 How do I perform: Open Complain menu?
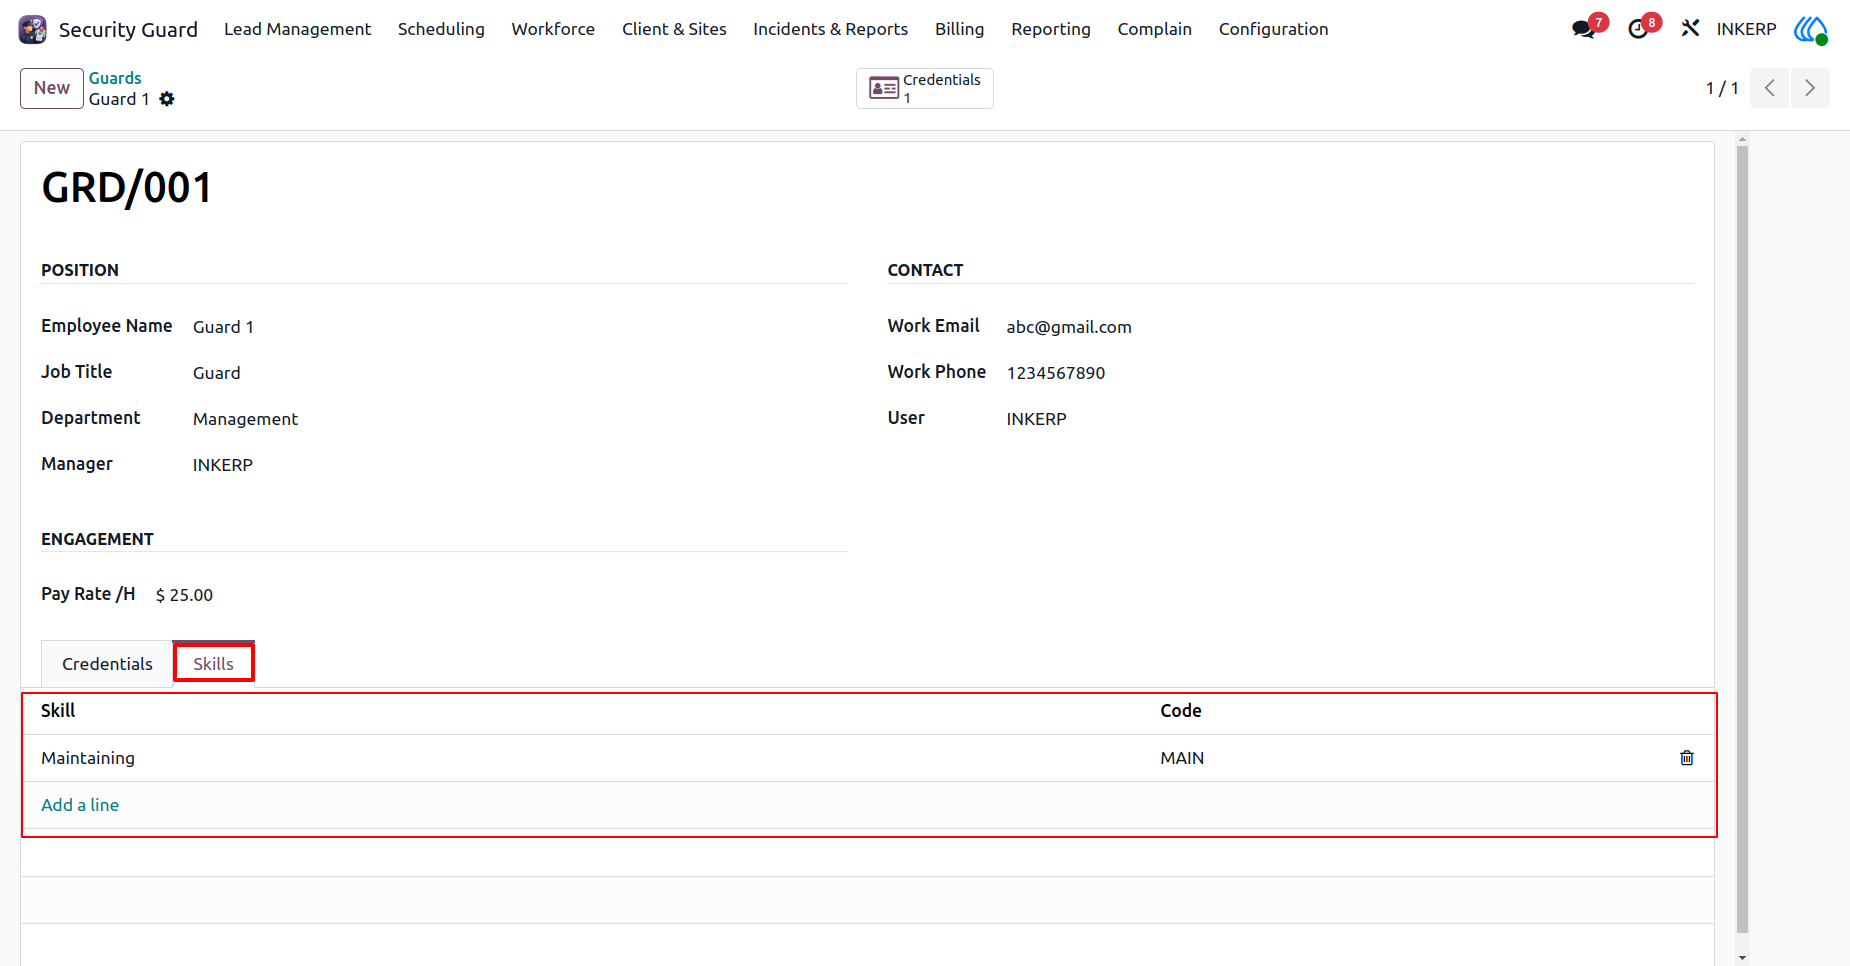point(1155,29)
